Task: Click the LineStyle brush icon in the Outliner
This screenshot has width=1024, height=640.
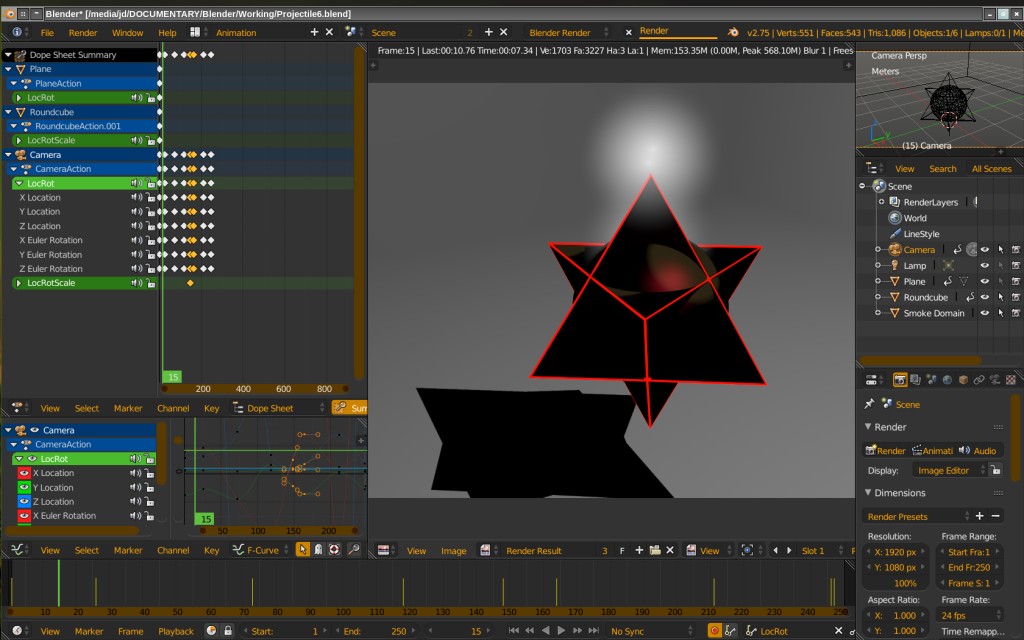Action: [895, 232]
